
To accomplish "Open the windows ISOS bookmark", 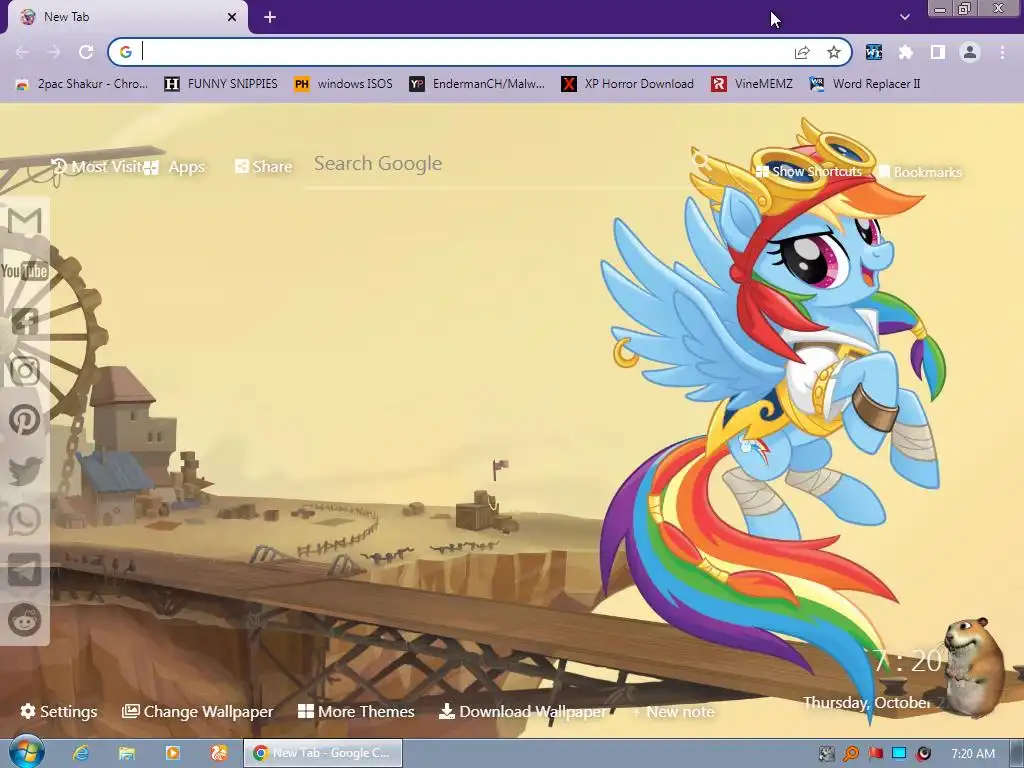I will pyautogui.click(x=344, y=84).
